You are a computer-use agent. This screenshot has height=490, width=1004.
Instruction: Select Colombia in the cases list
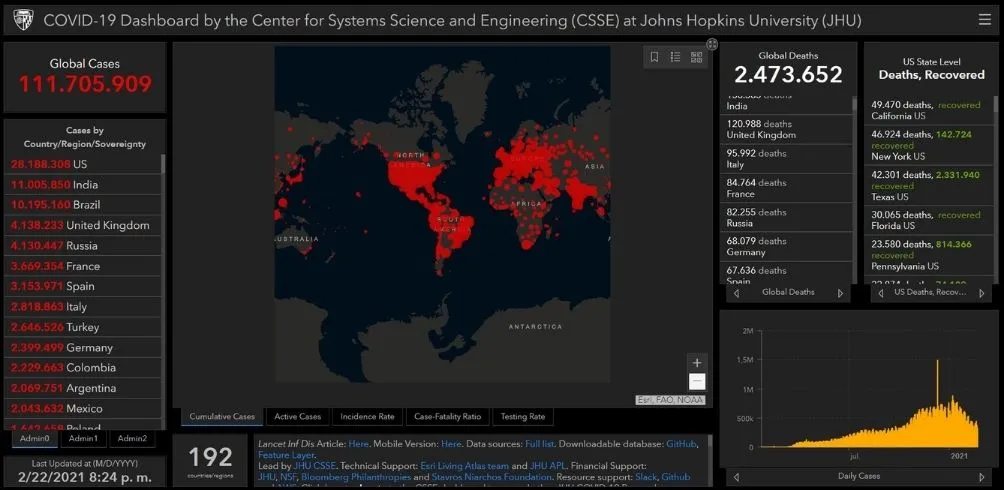83,368
